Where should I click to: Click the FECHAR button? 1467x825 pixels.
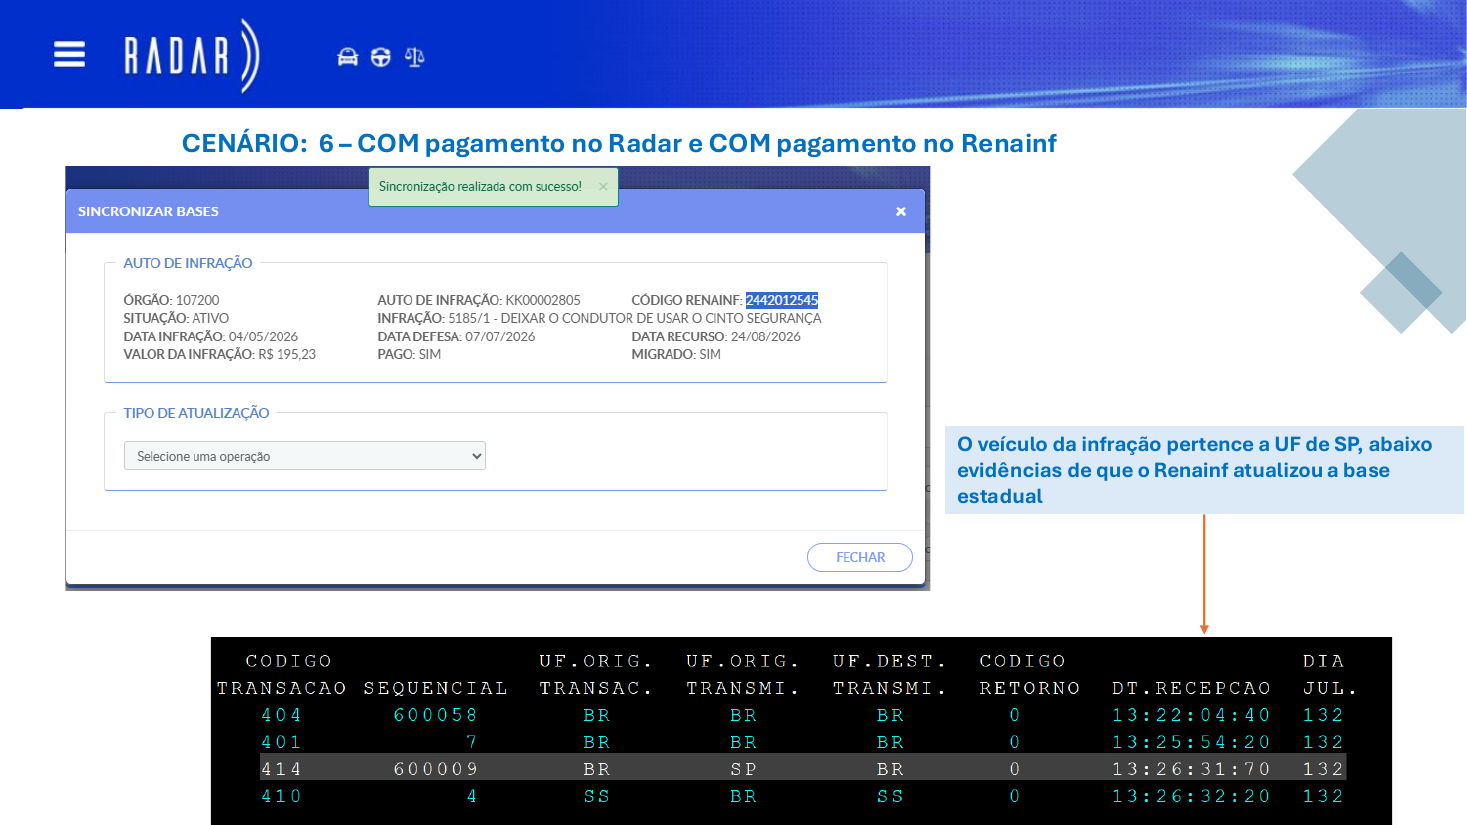860,557
